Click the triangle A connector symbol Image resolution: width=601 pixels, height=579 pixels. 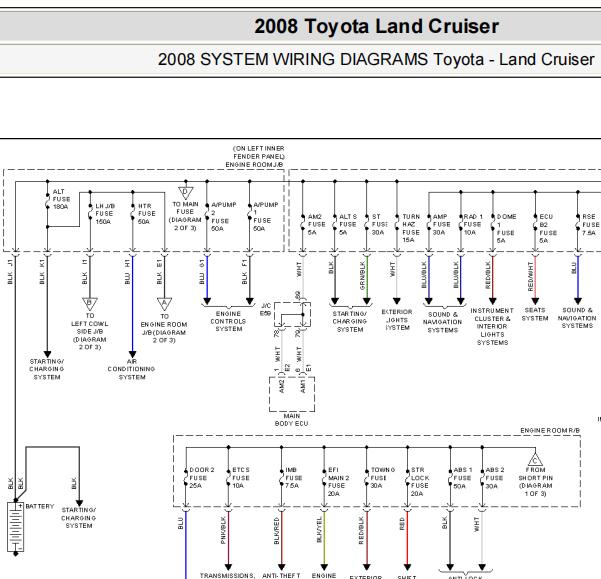pos(164,304)
